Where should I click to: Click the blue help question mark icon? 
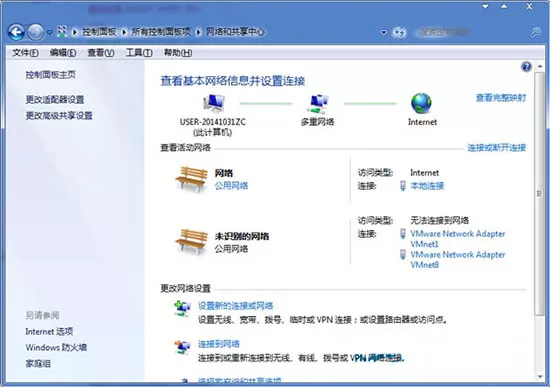tap(526, 66)
